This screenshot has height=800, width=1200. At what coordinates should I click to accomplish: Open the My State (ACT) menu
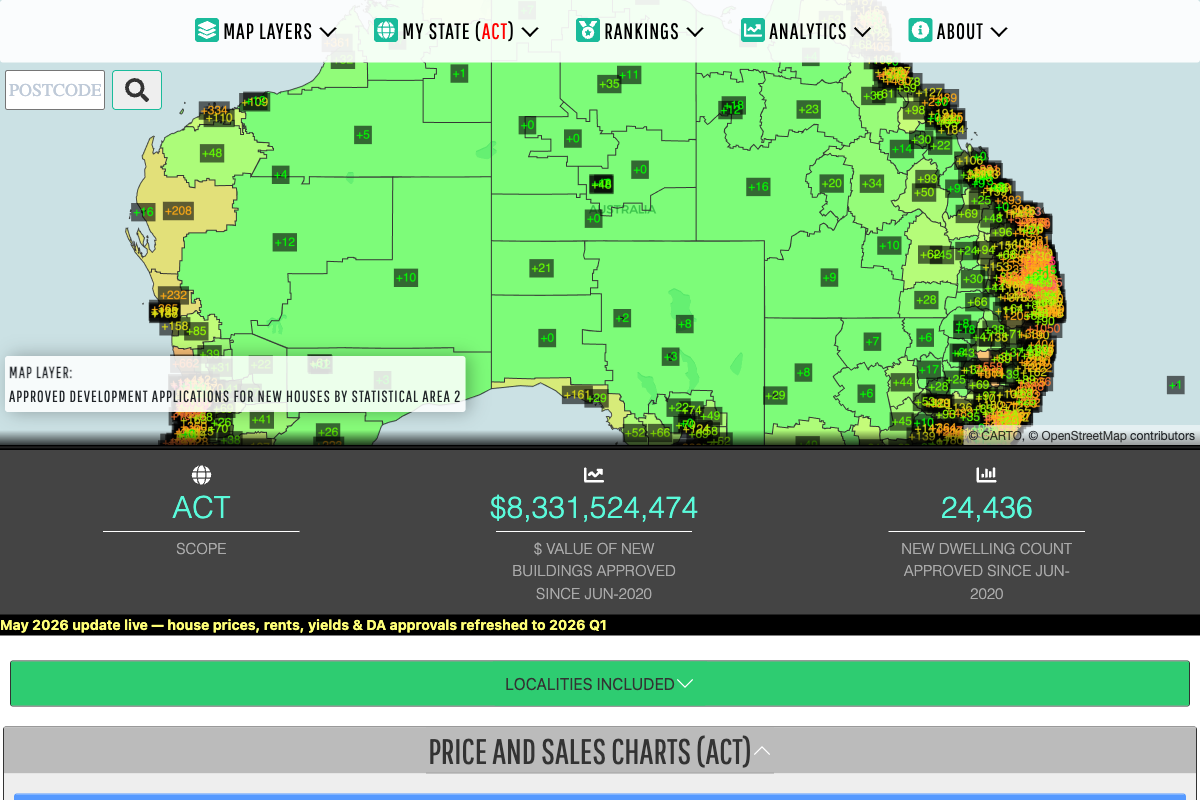(x=457, y=31)
